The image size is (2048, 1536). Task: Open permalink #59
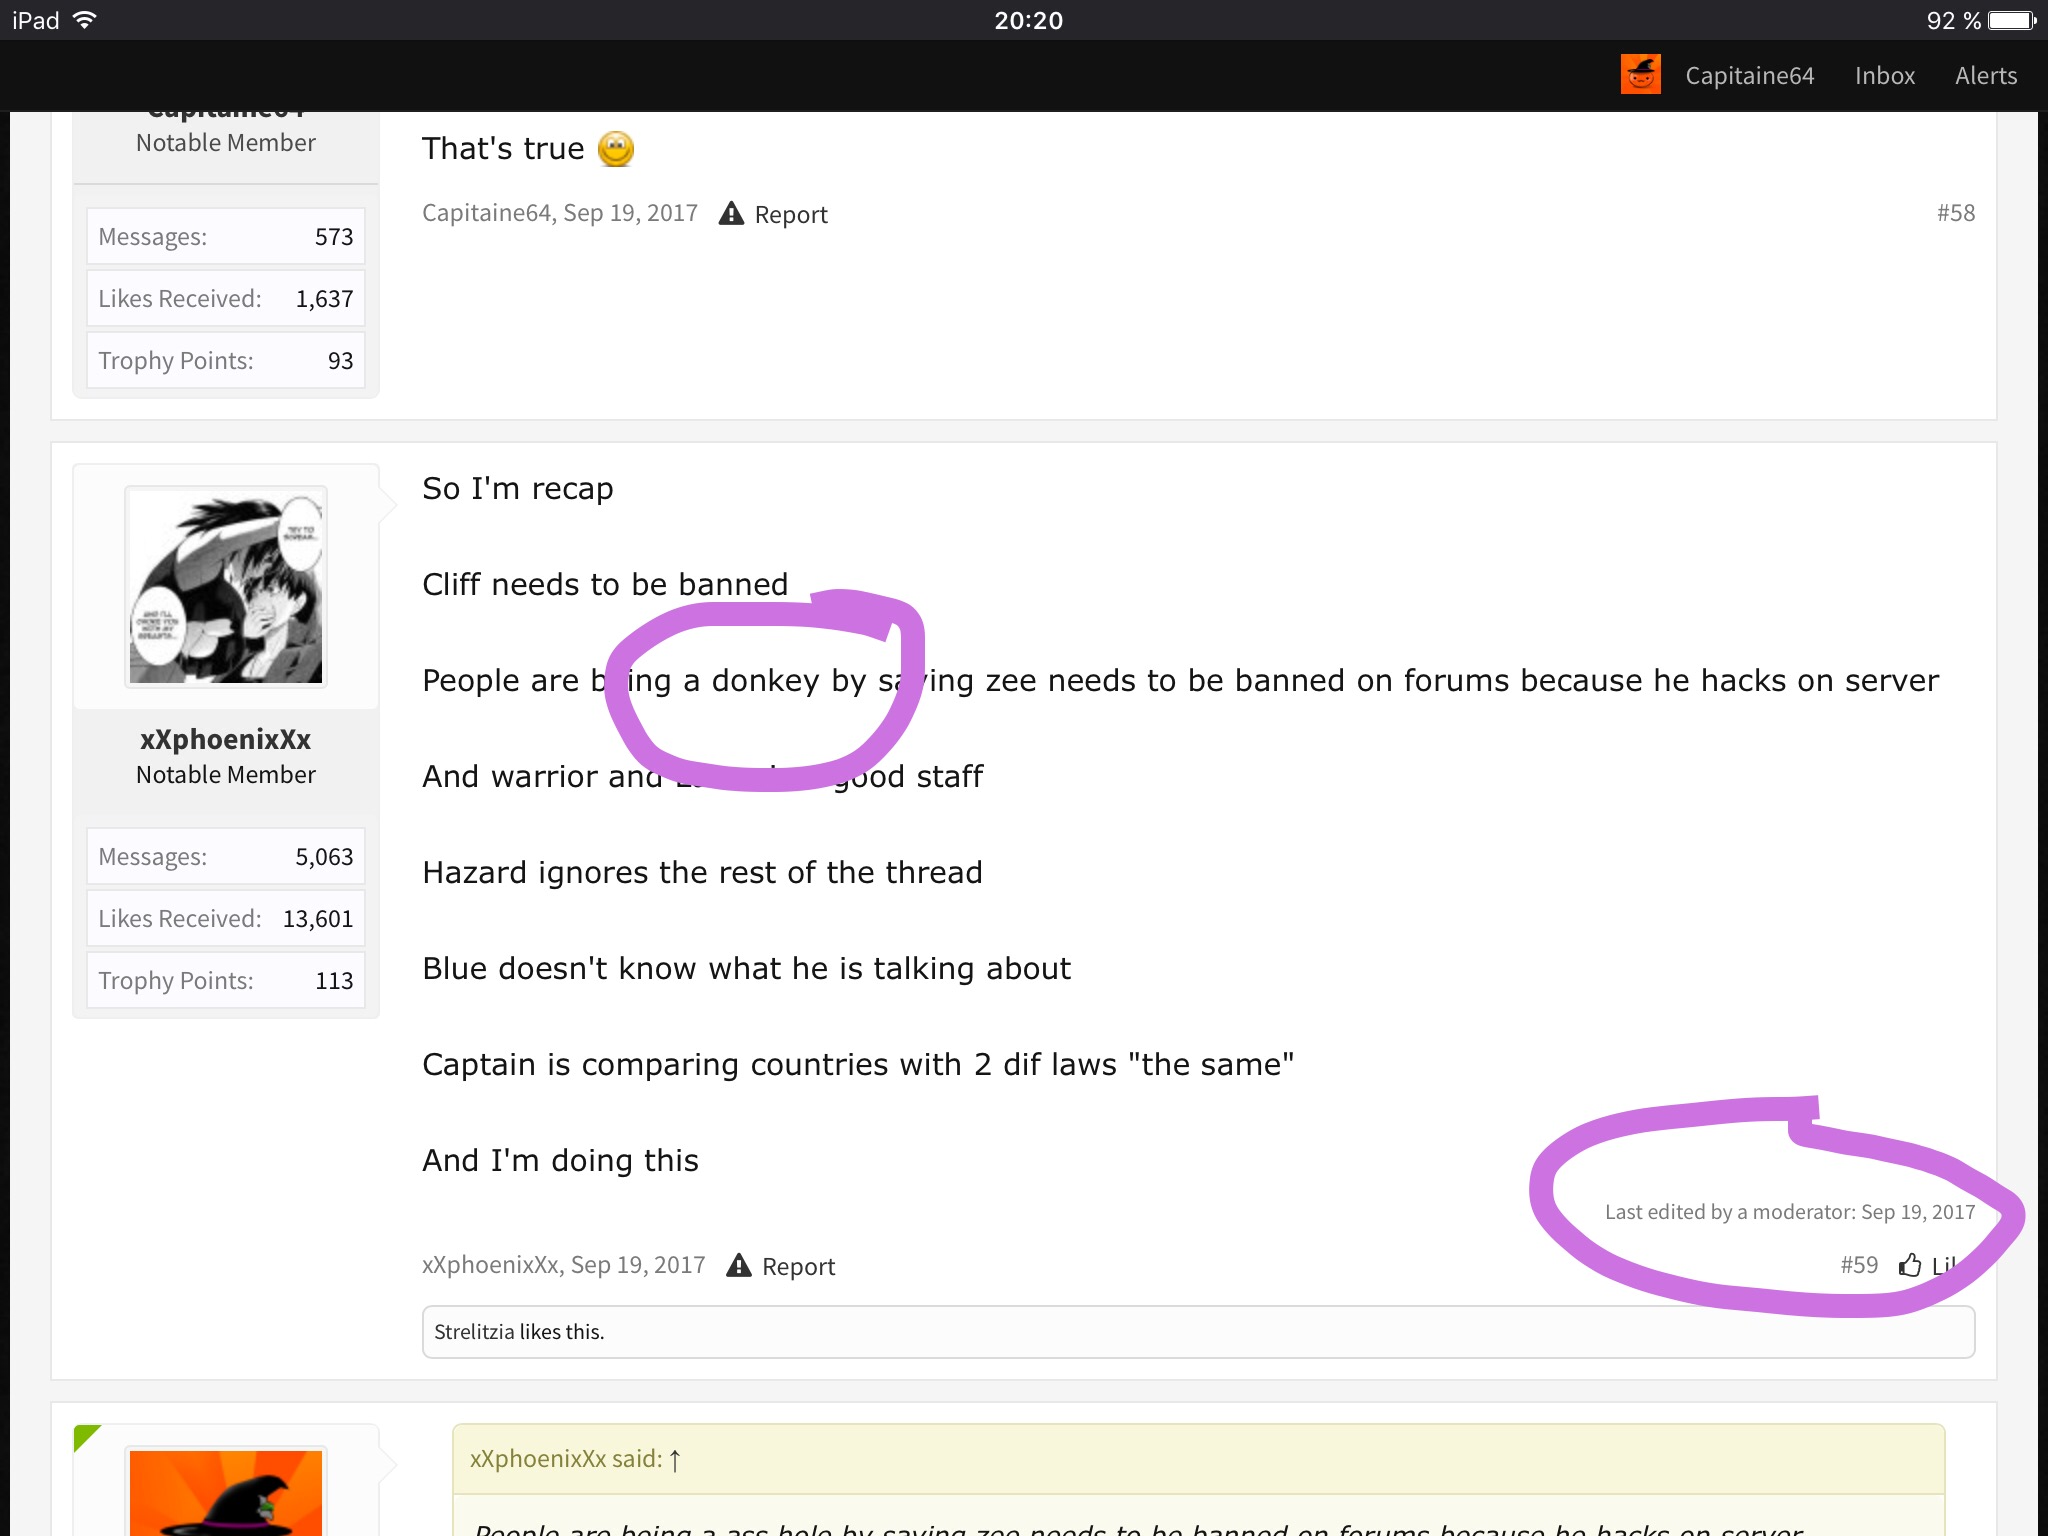click(x=1859, y=1265)
